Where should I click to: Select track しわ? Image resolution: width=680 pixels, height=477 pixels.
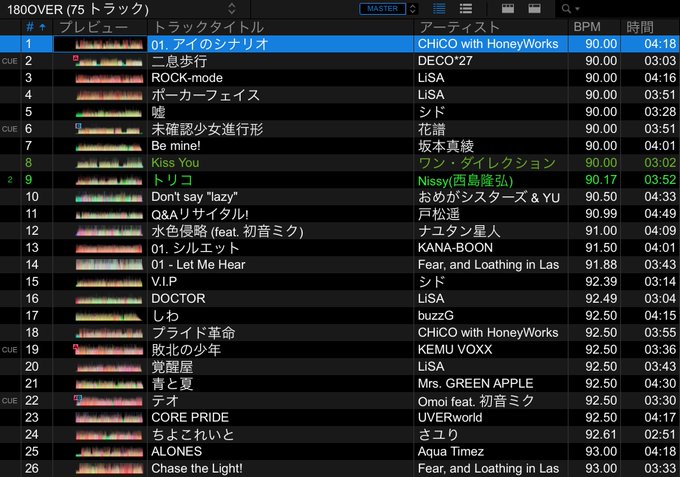(165, 316)
